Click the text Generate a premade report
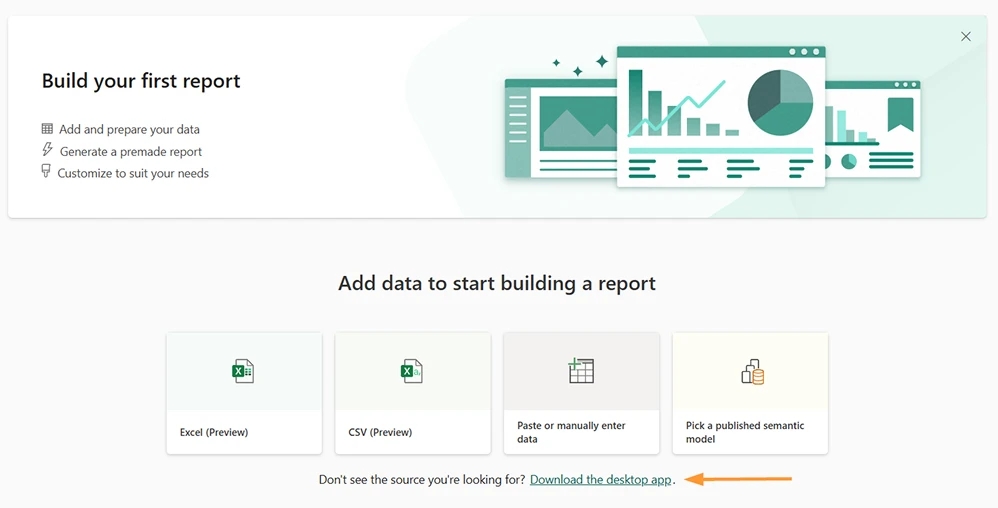The height and width of the screenshot is (508, 998). point(130,152)
